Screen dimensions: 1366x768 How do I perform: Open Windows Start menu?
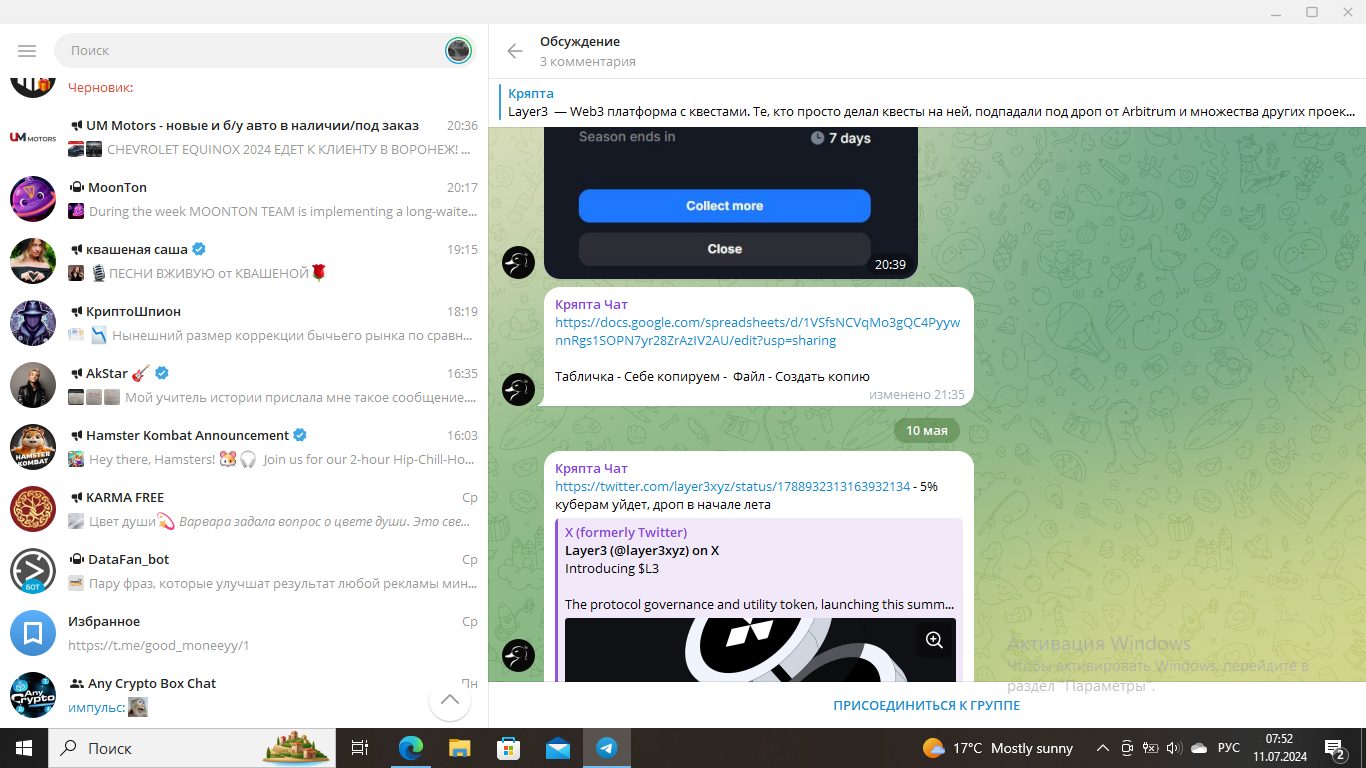point(23,748)
